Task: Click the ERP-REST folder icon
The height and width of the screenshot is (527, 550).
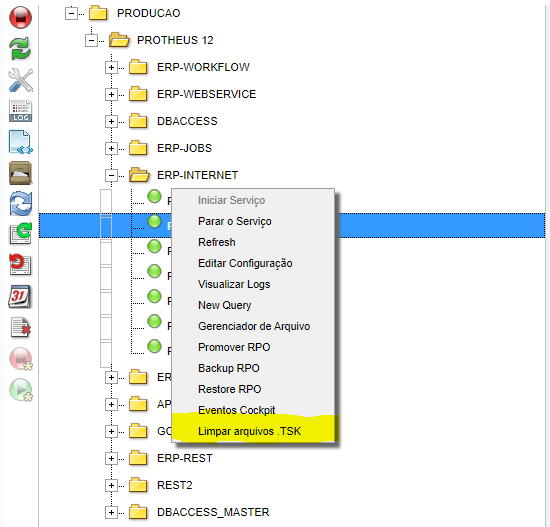Action: pyautogui.click(x=138, y=458)
